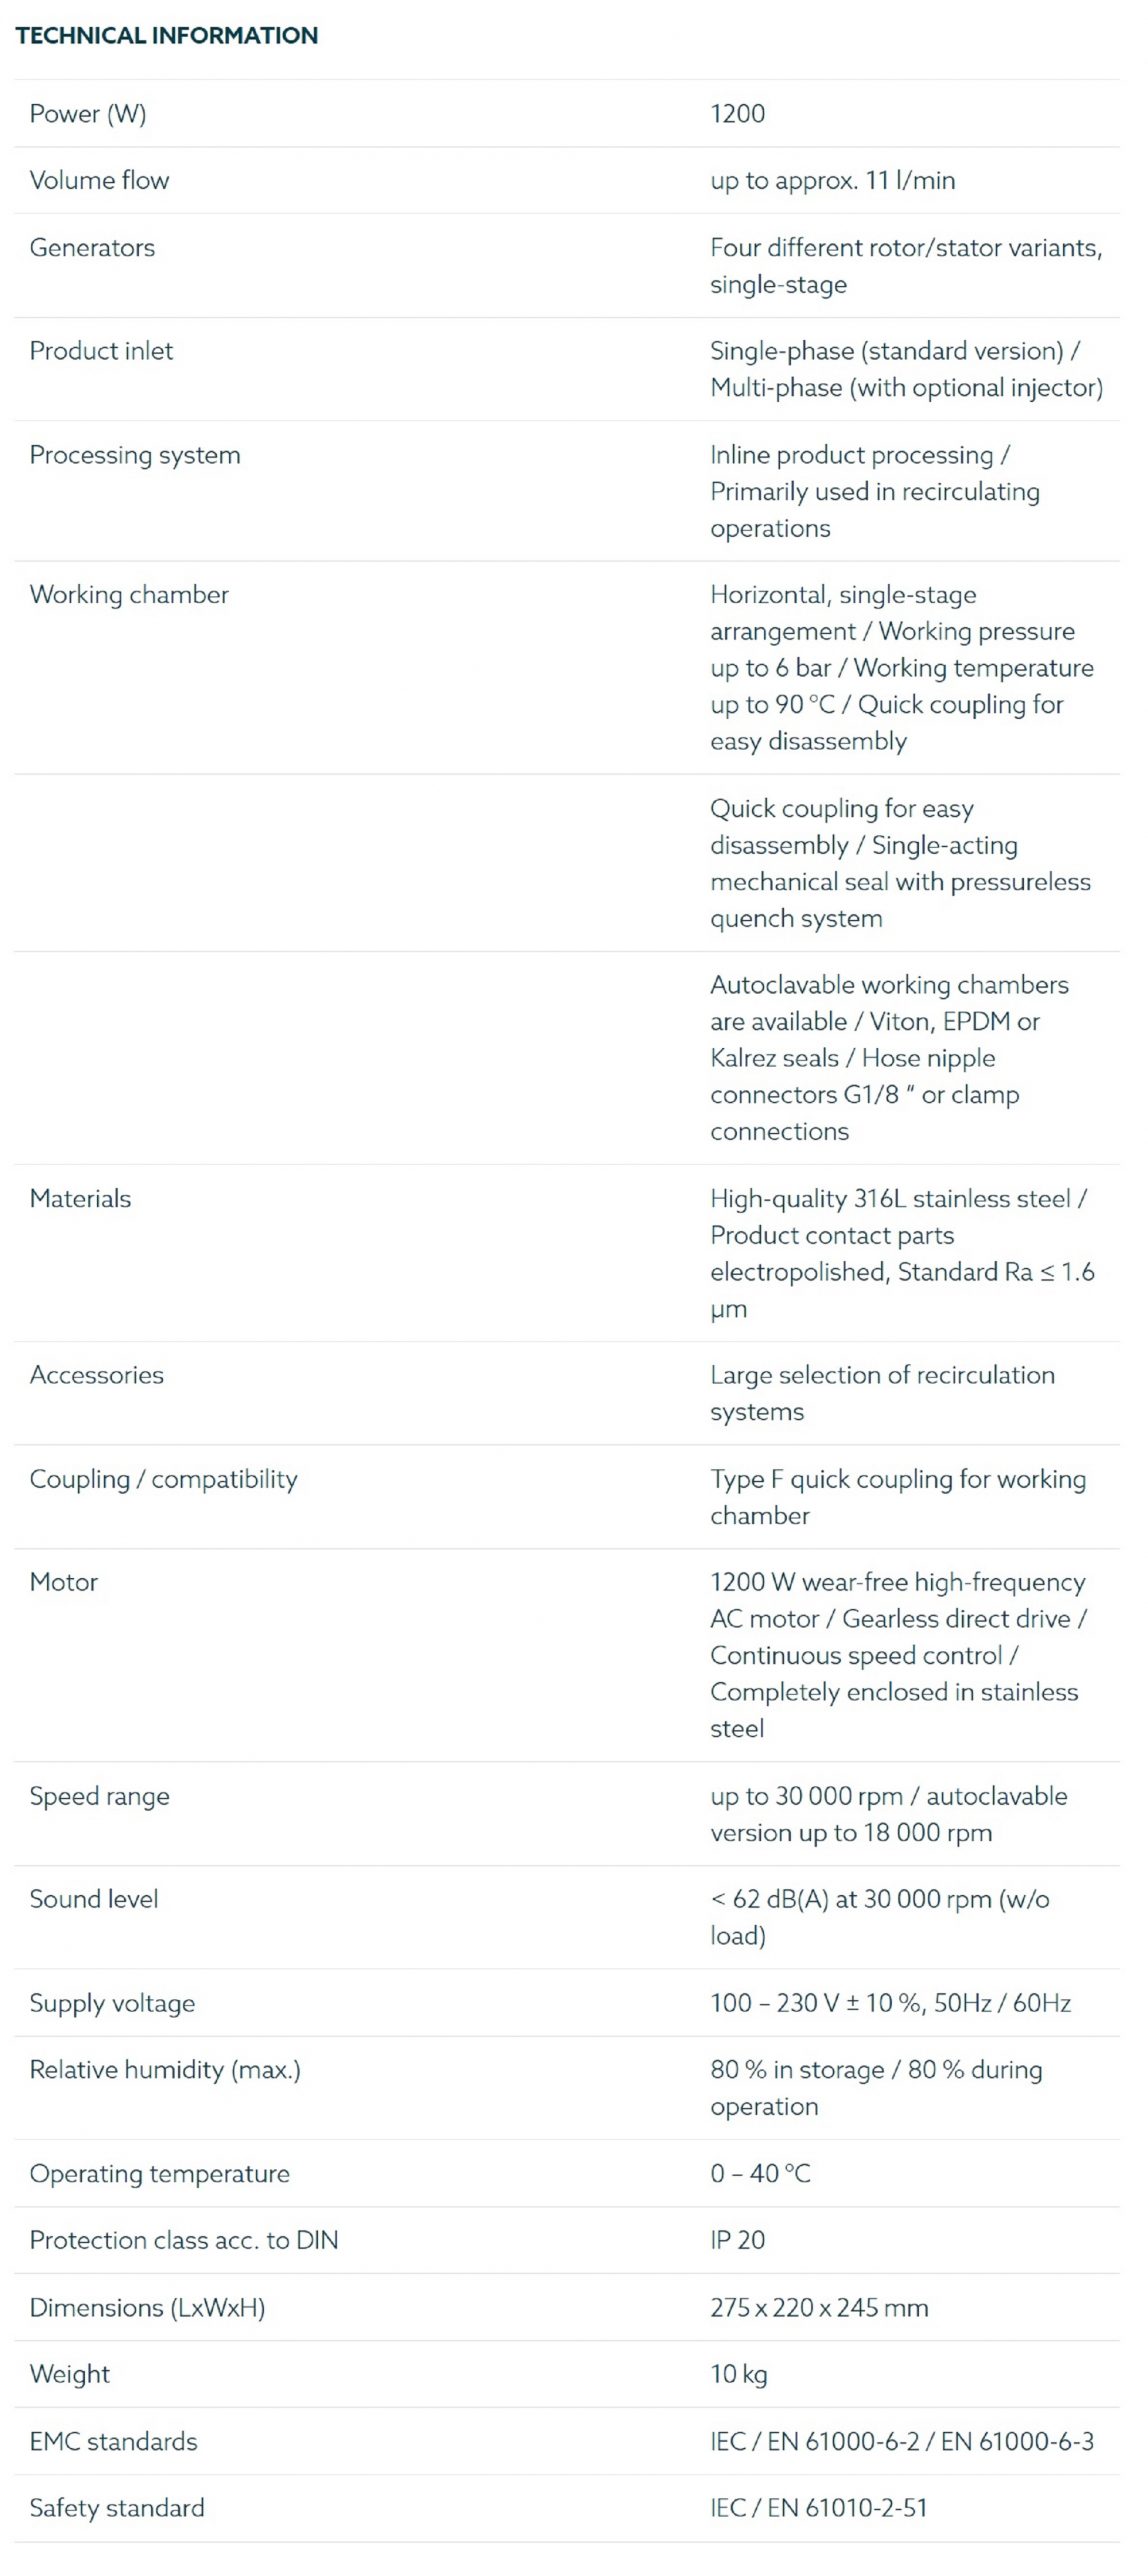The width and height of the screenshot is (1148, 2560).
Task: Click the Safety standard label
Action: (x=116, y=2508)
